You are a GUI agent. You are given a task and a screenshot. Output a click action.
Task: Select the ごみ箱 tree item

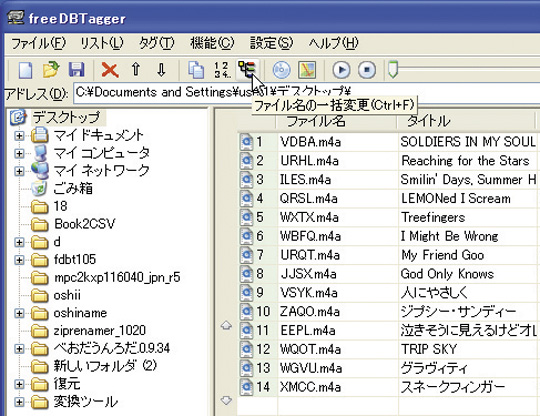pos(73,188)
